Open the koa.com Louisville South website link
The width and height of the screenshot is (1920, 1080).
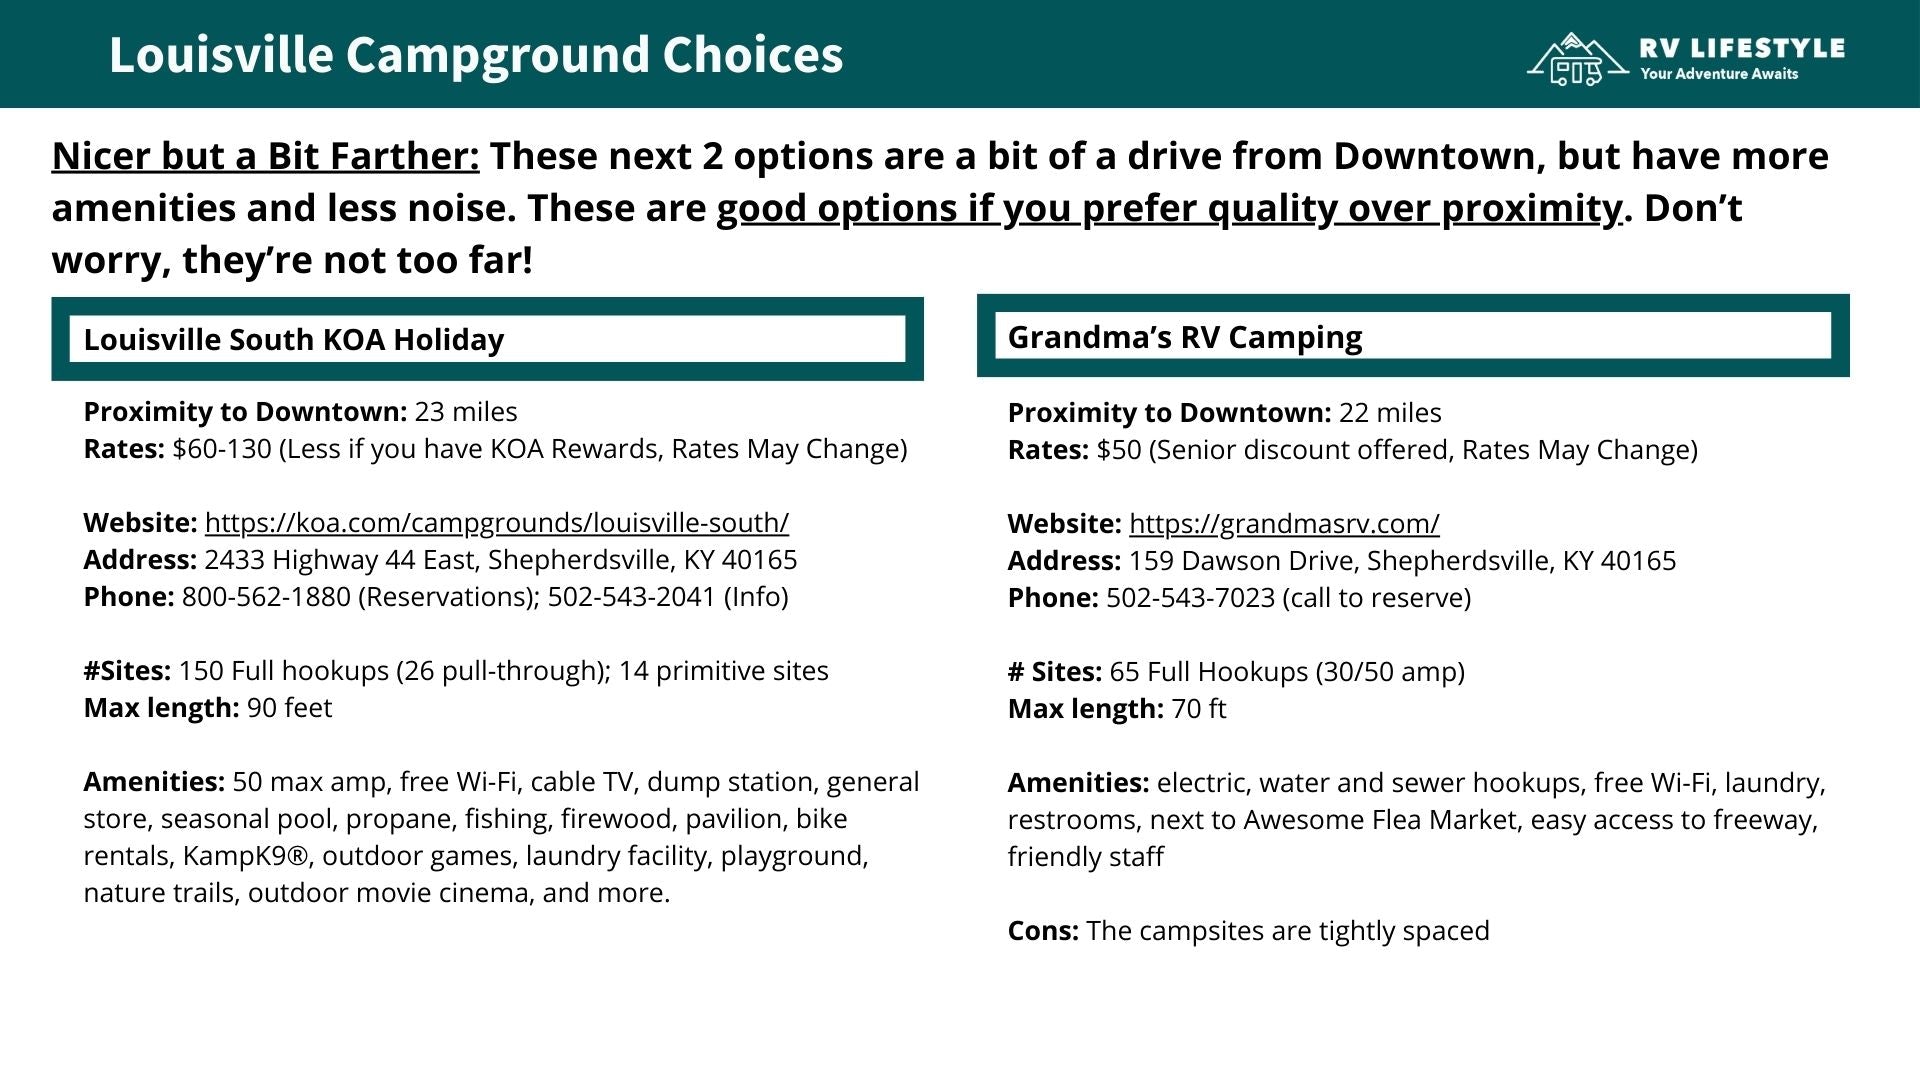point(496,523)
